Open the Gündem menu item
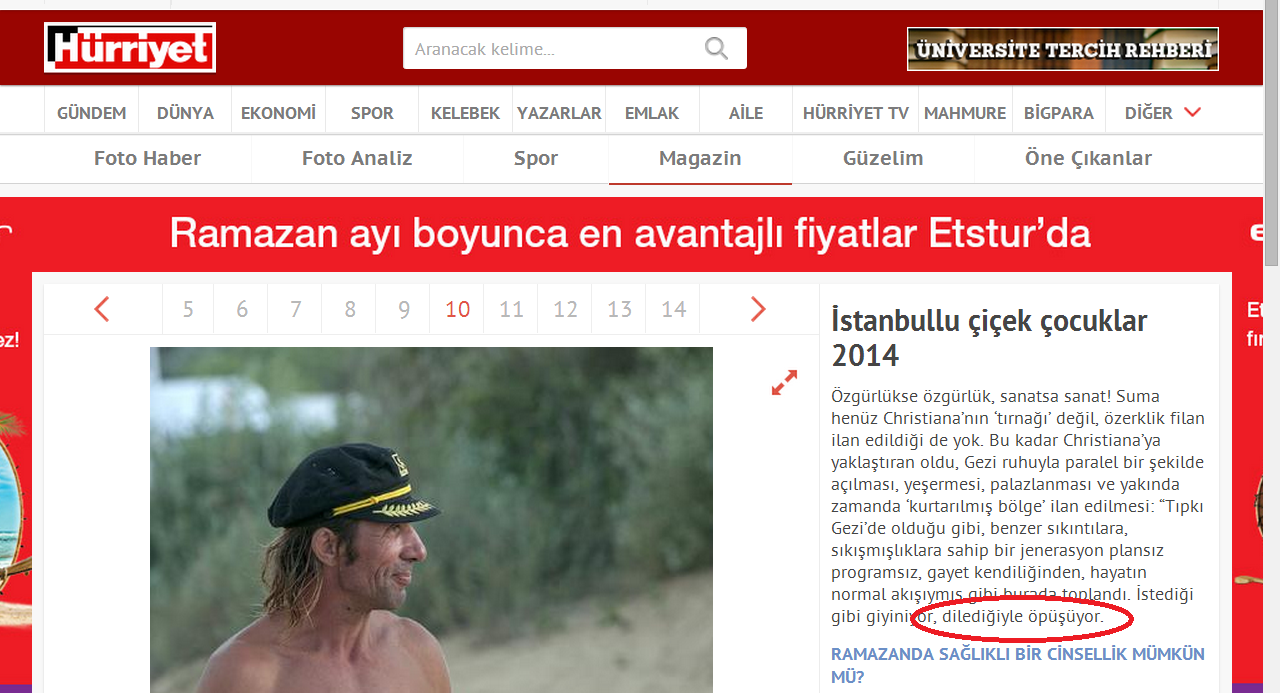1280x693 pixels. (91, 113)
